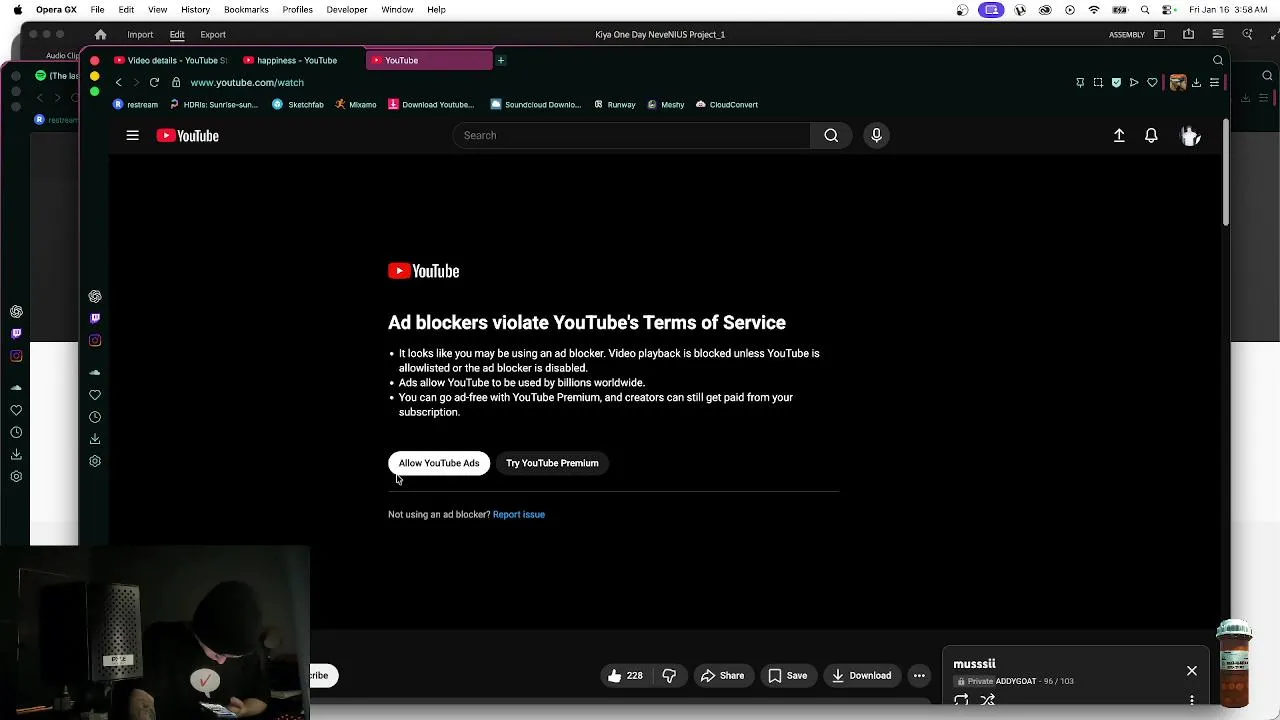
Task: Click Export in the background editor window
Action: (213, 34)
